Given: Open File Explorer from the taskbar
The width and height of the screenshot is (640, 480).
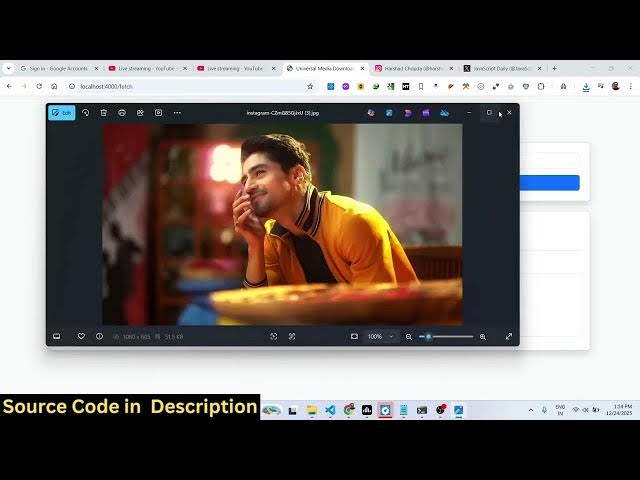Looking at the screenshot, I should [312, 410].
